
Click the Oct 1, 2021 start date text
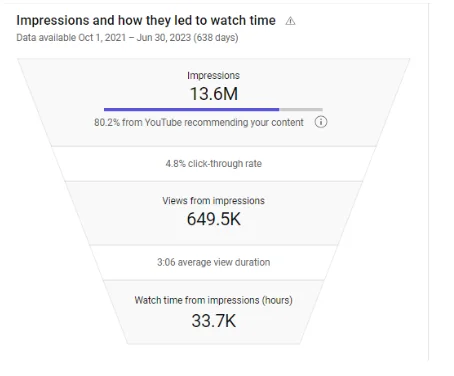click(102, 37)
